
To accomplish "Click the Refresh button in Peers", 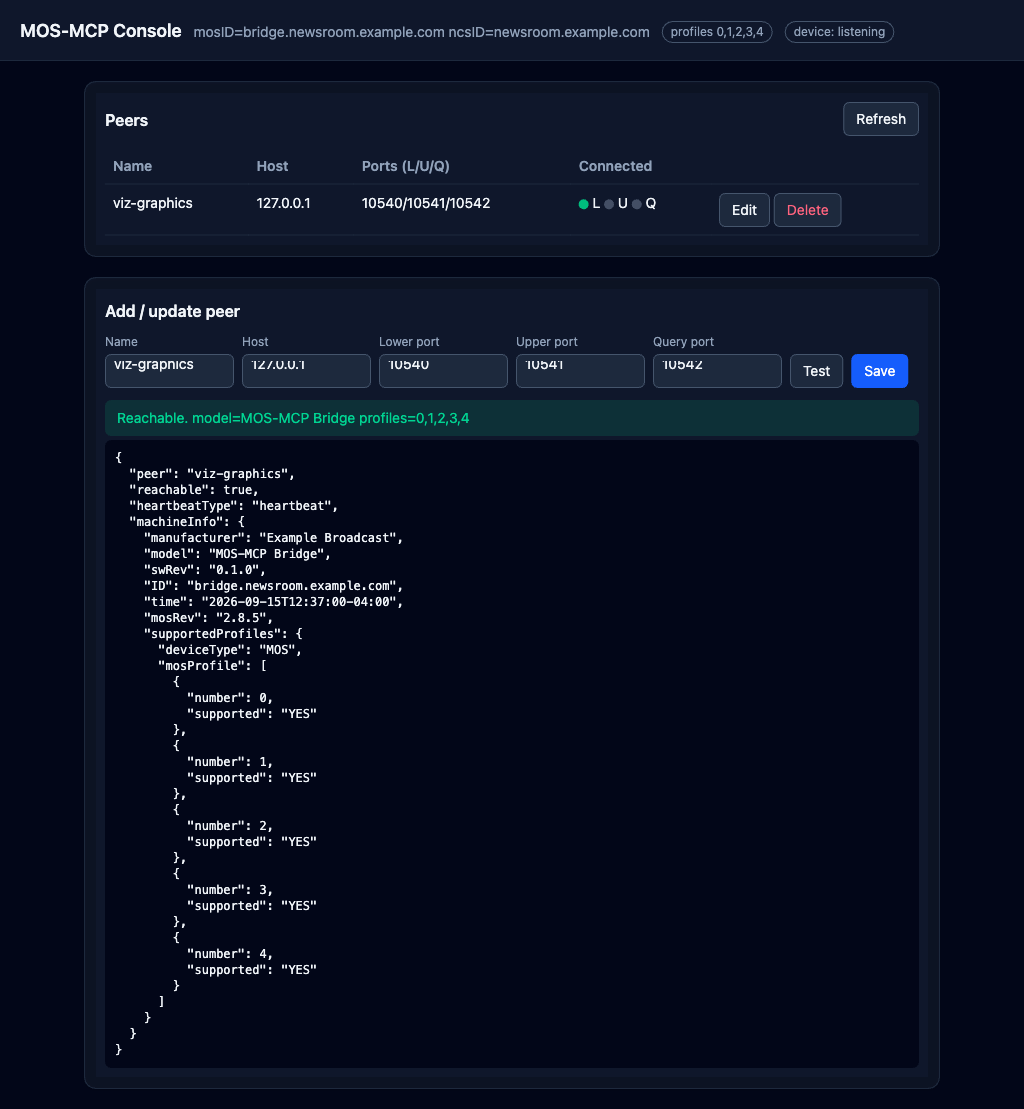I will (880, 119).
